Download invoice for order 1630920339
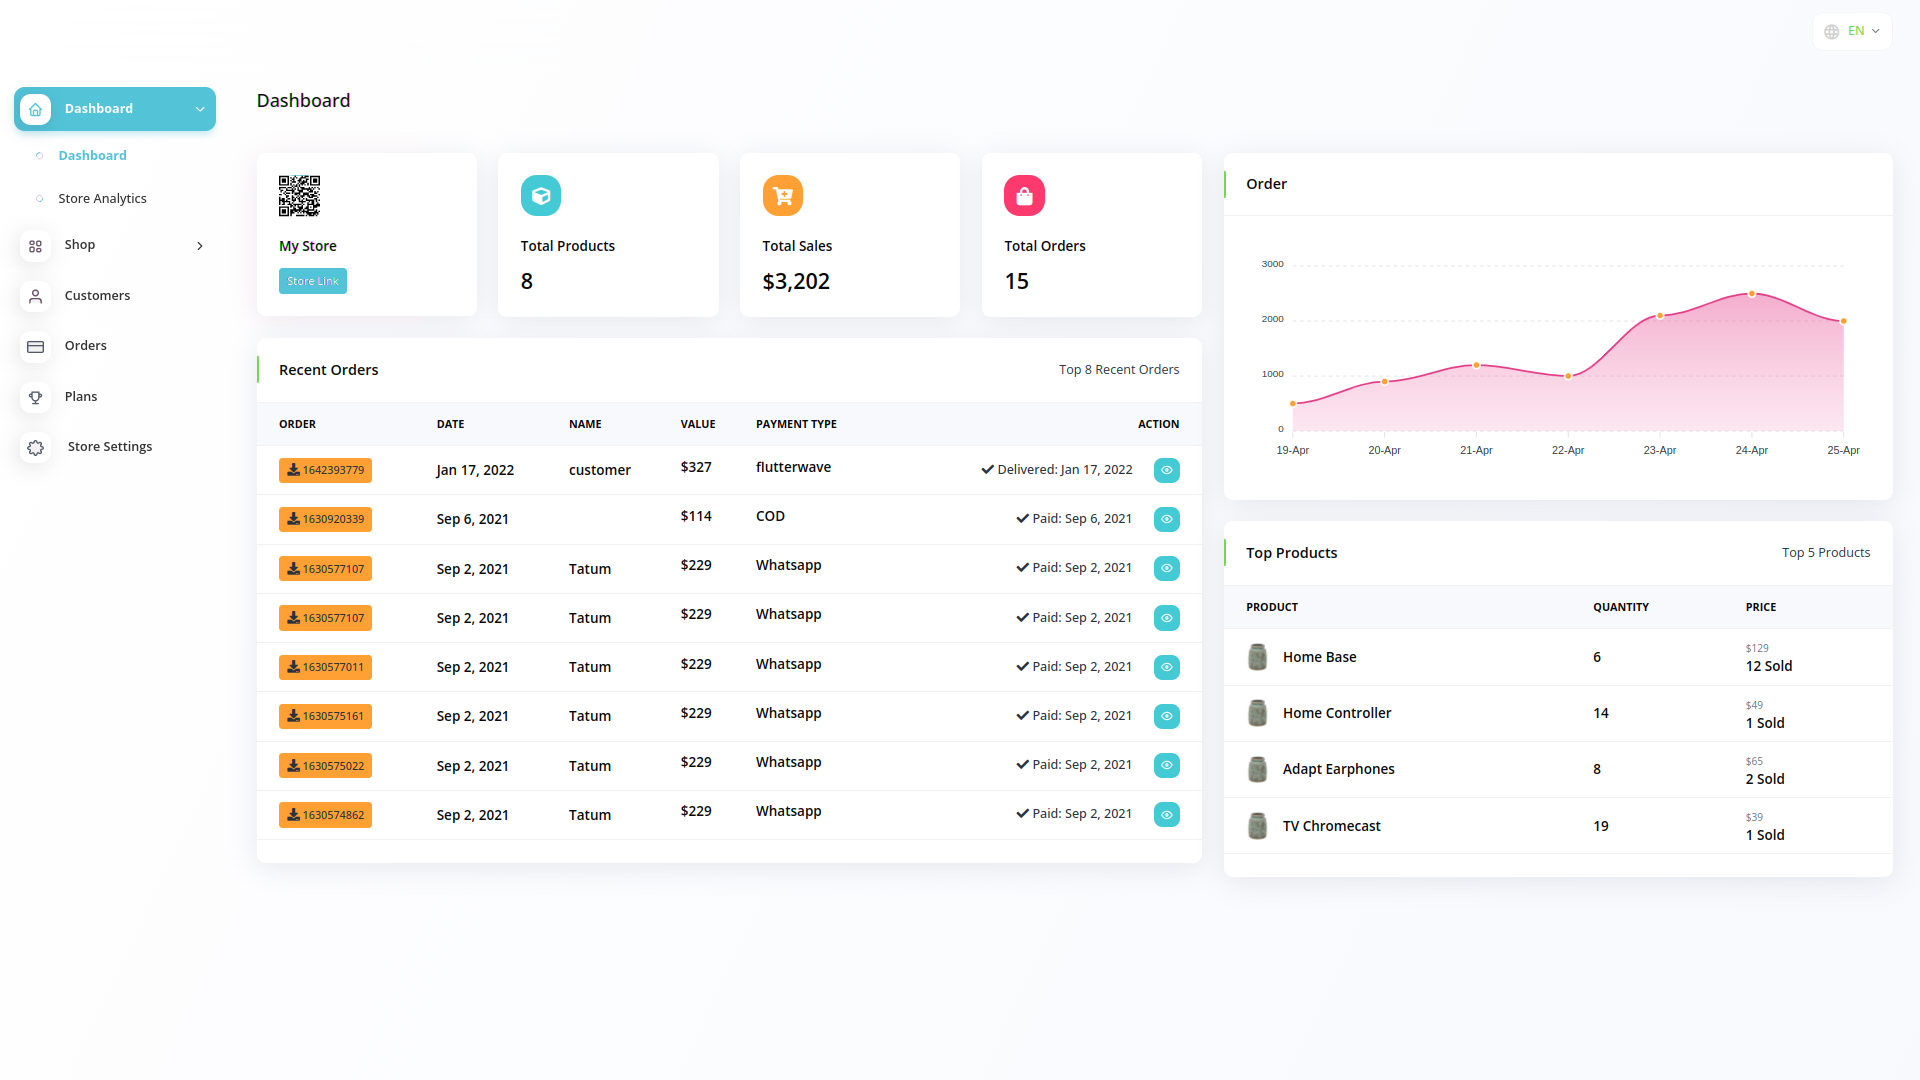 [325, 519]
